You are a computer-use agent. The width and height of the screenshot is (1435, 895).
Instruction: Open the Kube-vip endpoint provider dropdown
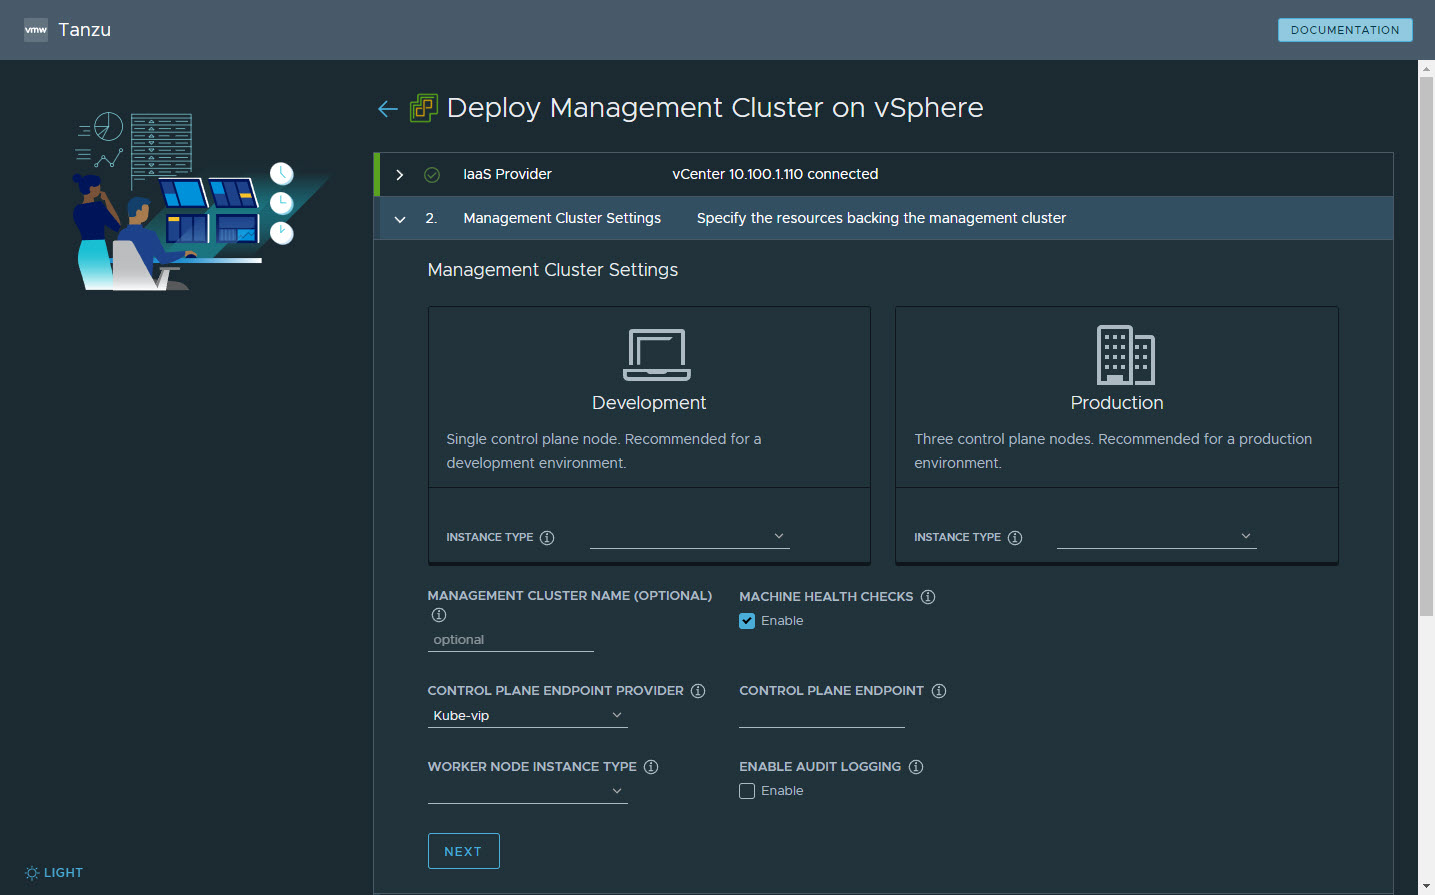point(528,716)
